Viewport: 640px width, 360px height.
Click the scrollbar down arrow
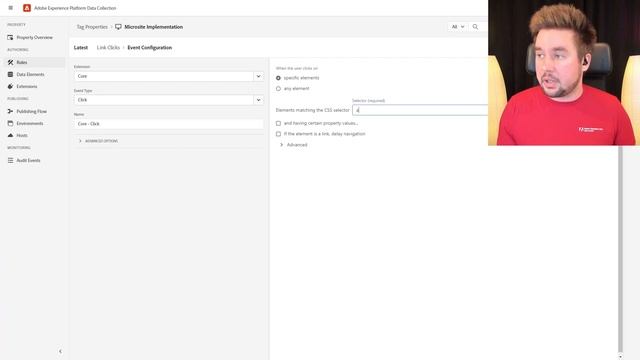point(620,356)
